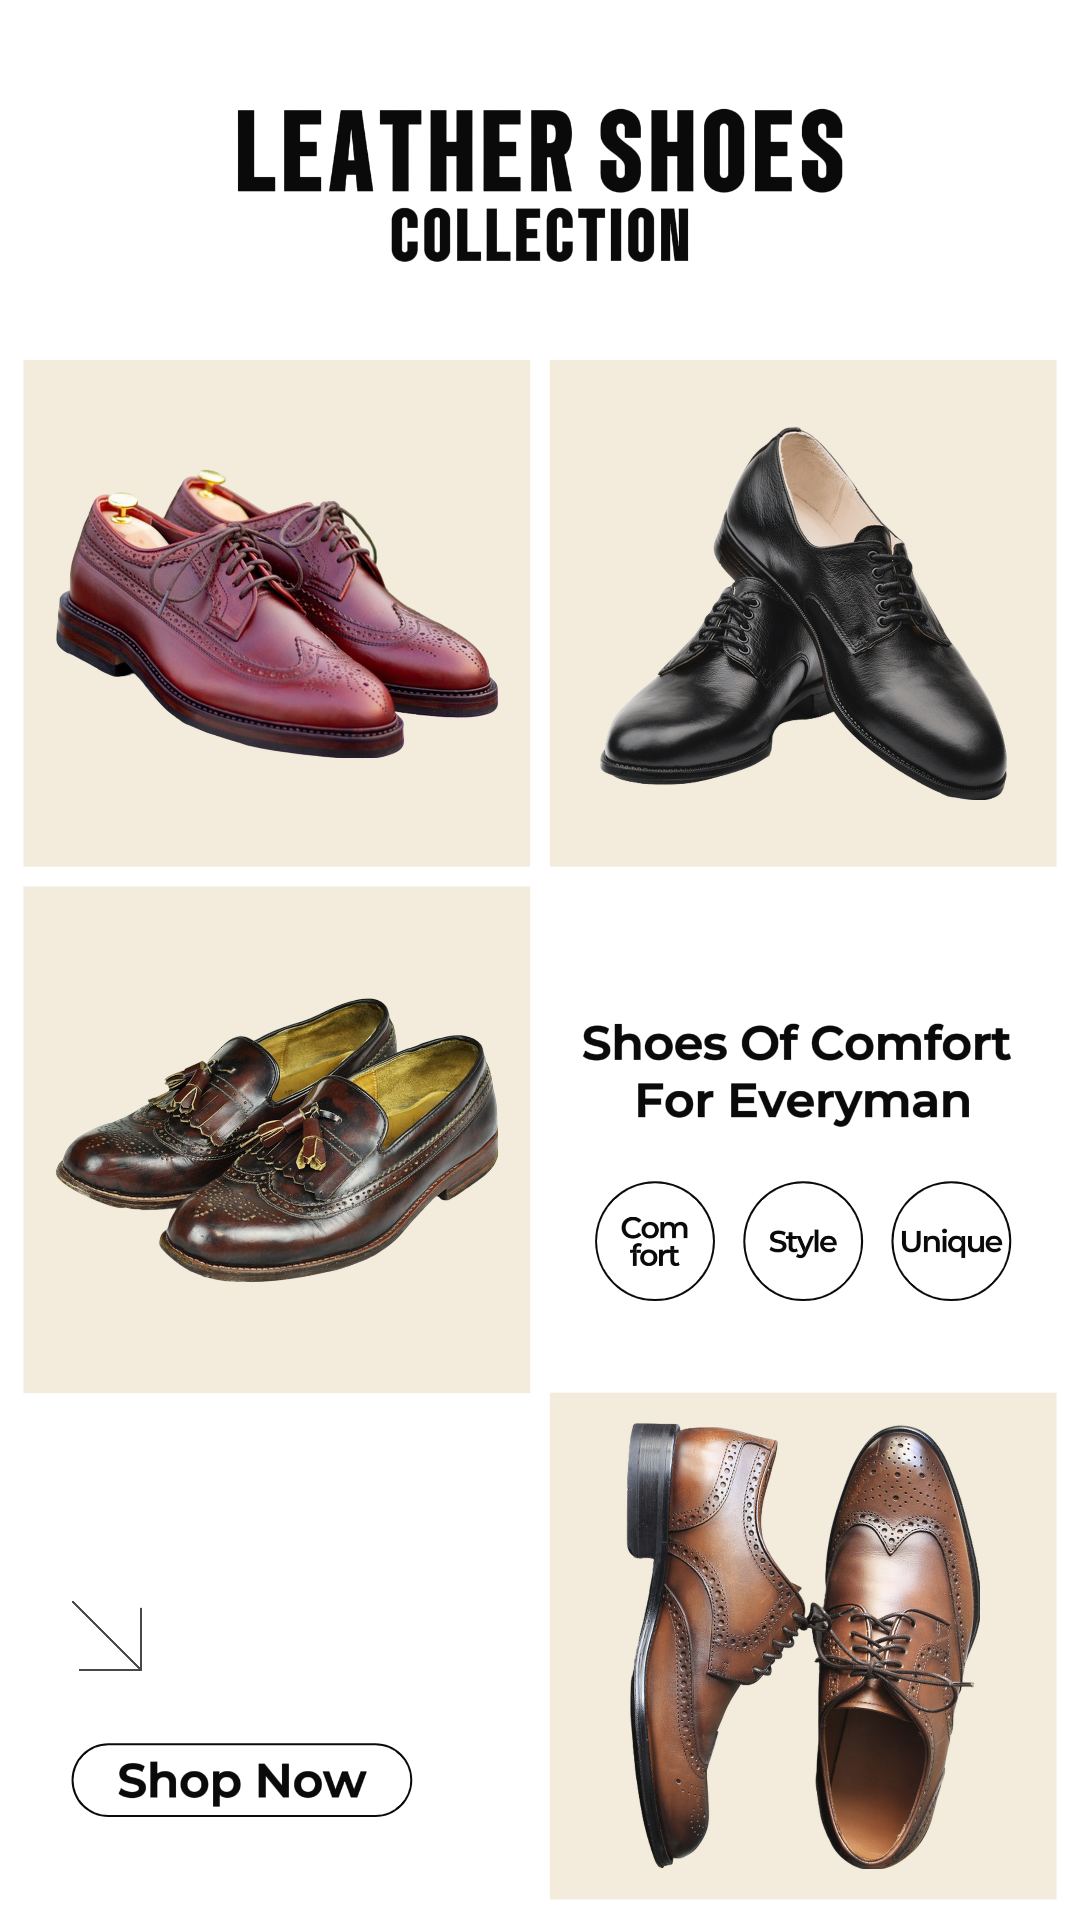Select the "Shoes Of Comfort" tagline line
Image resolution: width=1080 pixels, height=1920 pixels.
pyautogui.click(x=796, y=1044)
